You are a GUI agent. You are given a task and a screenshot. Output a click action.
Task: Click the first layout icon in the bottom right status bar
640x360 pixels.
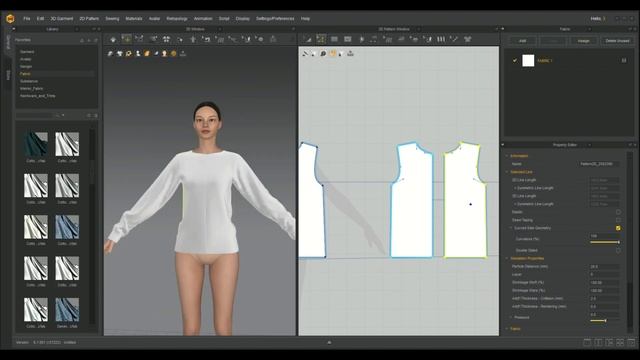(587, 342)
